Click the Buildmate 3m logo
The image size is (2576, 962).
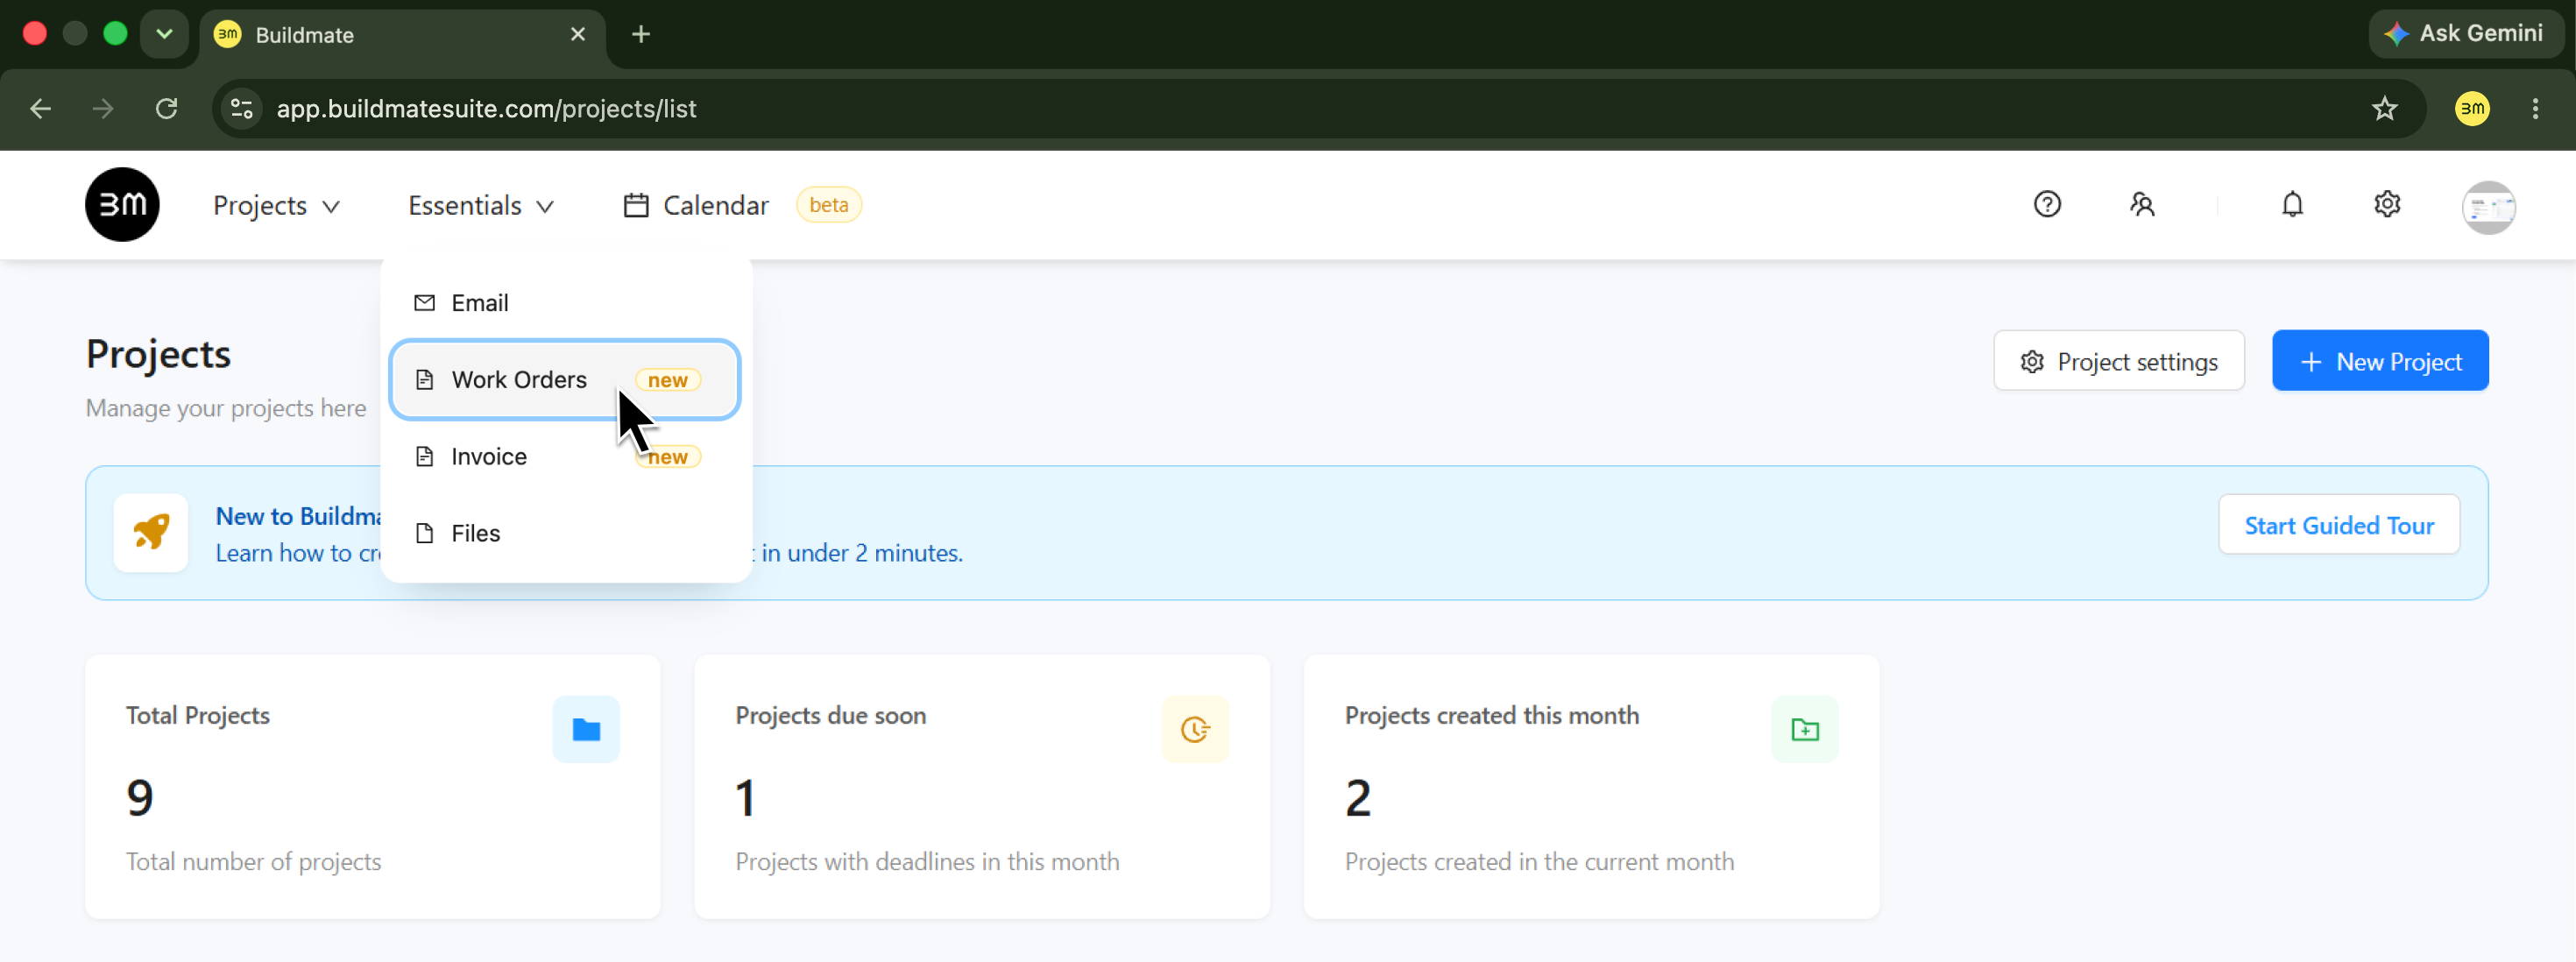click(x=122, y=204)
